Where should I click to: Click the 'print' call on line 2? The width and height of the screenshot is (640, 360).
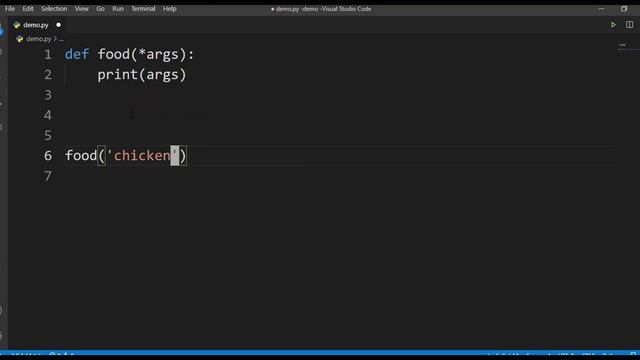click(118, 75)
